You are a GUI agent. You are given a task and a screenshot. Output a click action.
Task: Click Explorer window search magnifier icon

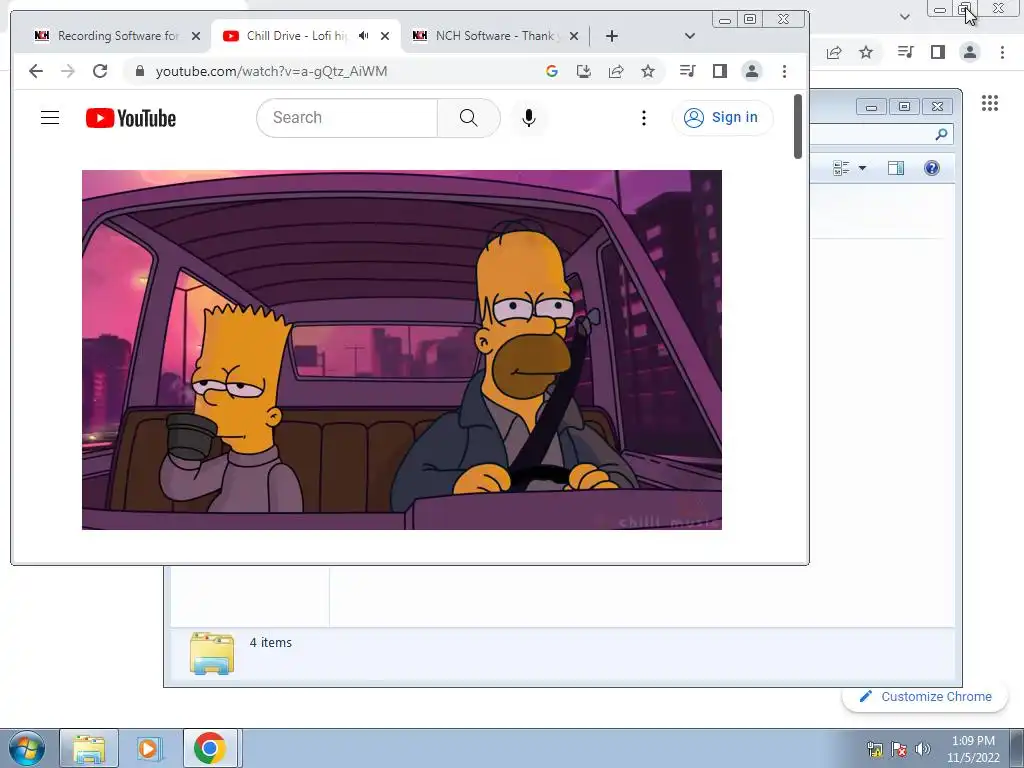click(941, 135)
